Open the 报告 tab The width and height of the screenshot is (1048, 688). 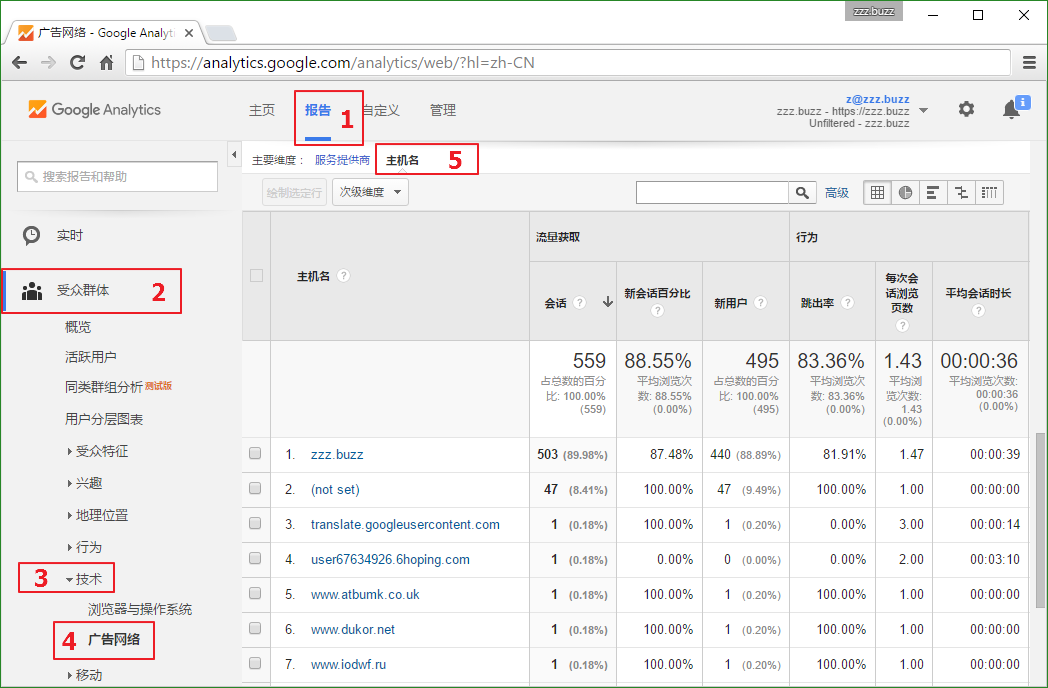pos(317,110)
